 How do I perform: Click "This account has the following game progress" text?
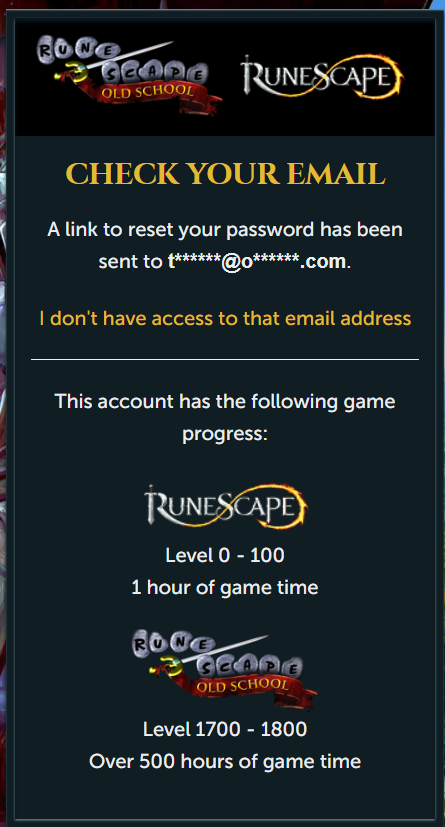[225, 418]
